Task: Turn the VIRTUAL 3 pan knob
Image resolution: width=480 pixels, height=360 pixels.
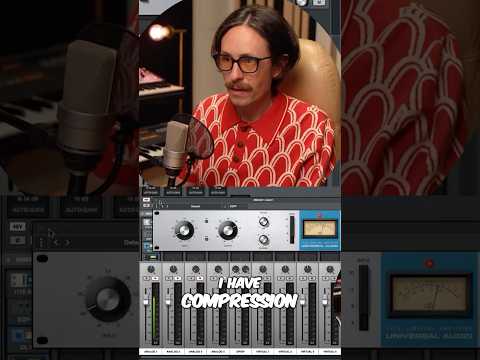Action: point(308,269)
